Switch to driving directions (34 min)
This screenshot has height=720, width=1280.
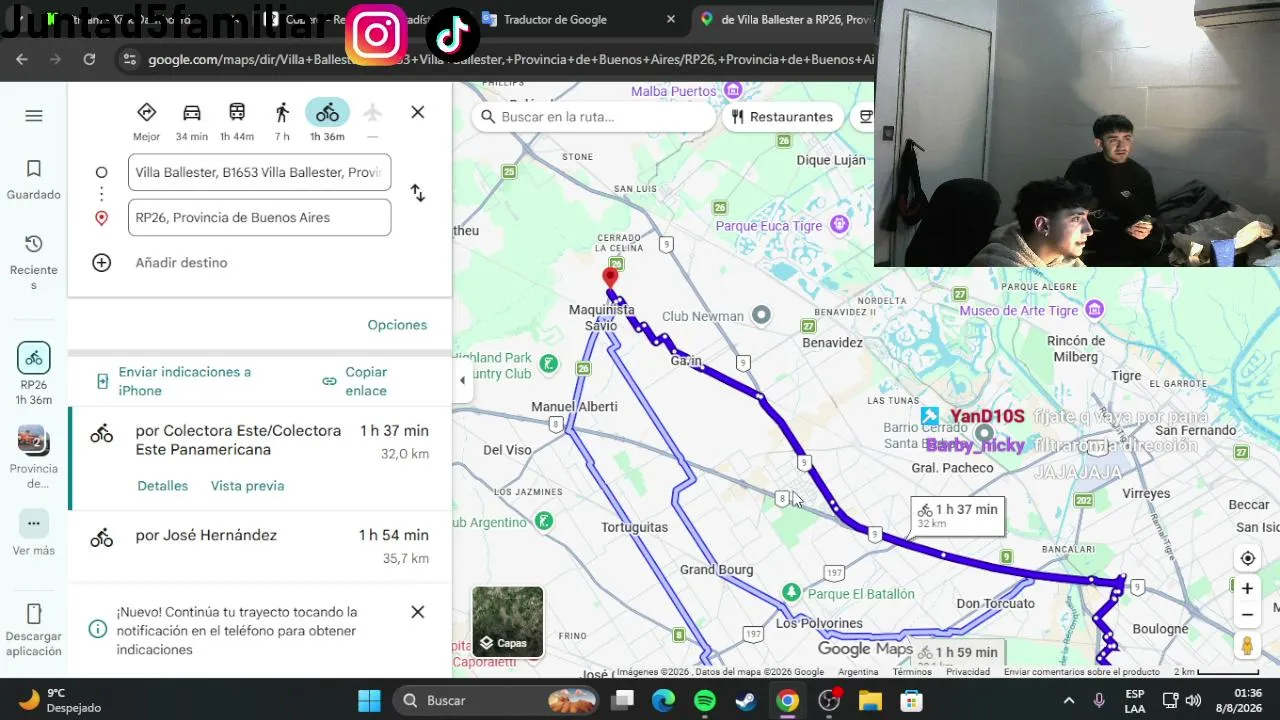[192, 121]
